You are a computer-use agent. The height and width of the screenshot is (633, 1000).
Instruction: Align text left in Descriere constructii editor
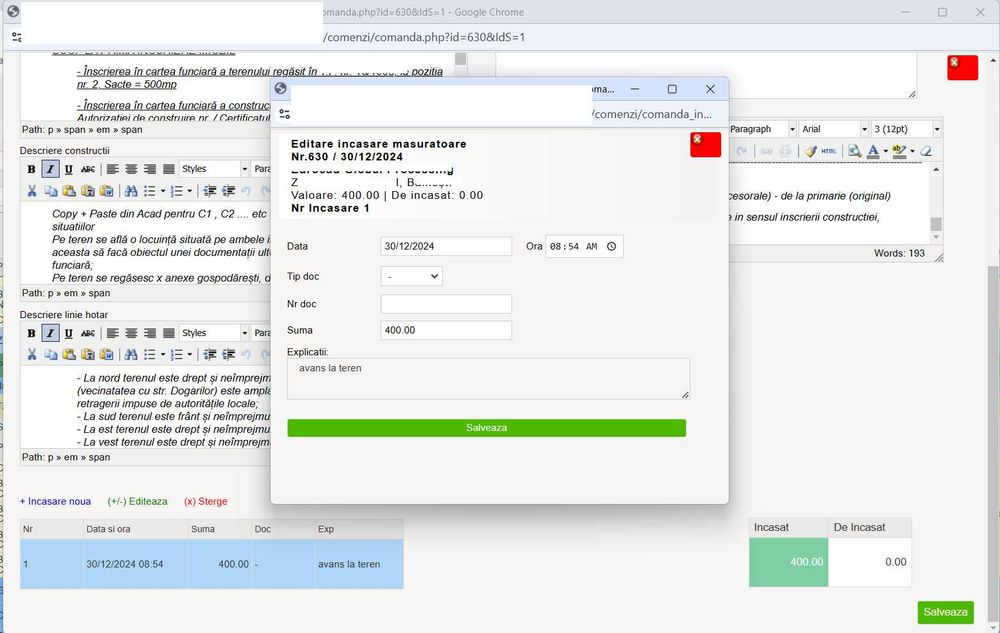coord(112,169)
